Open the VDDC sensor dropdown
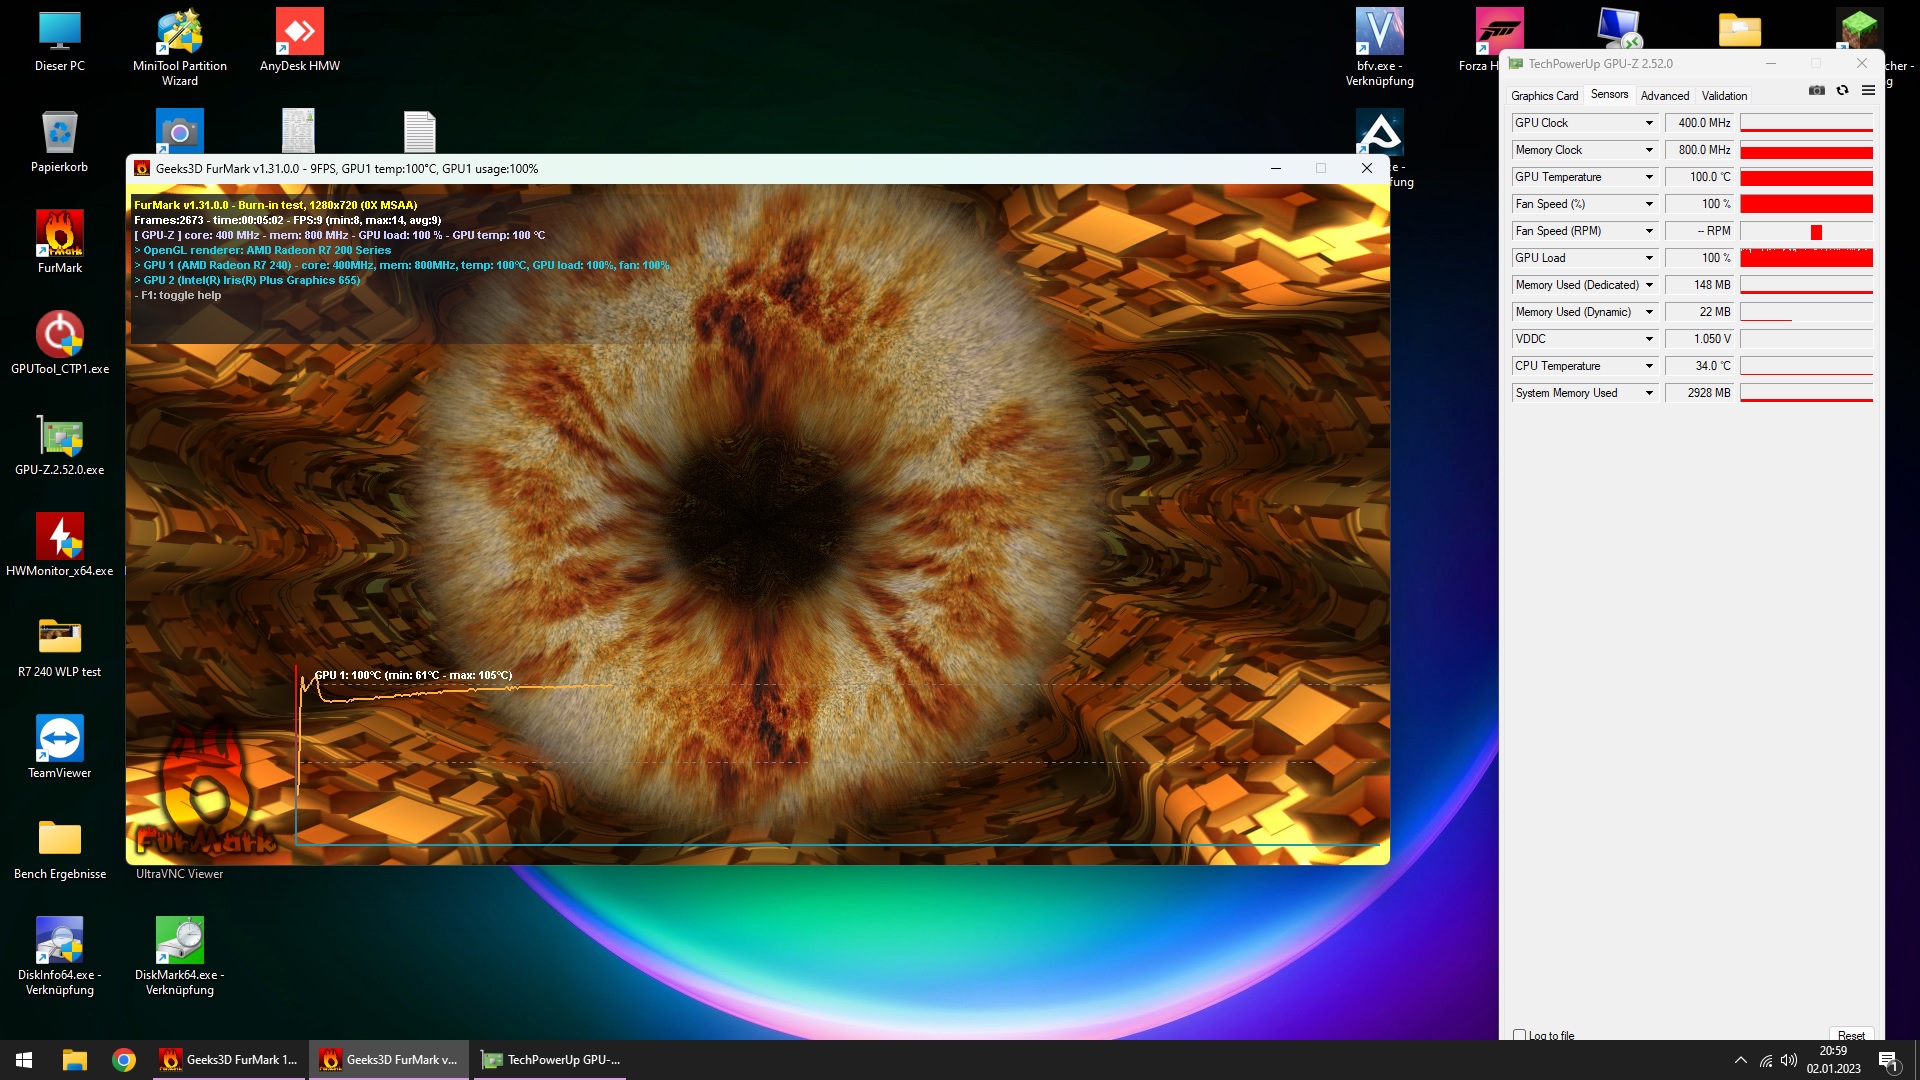 coord(1649,339)
